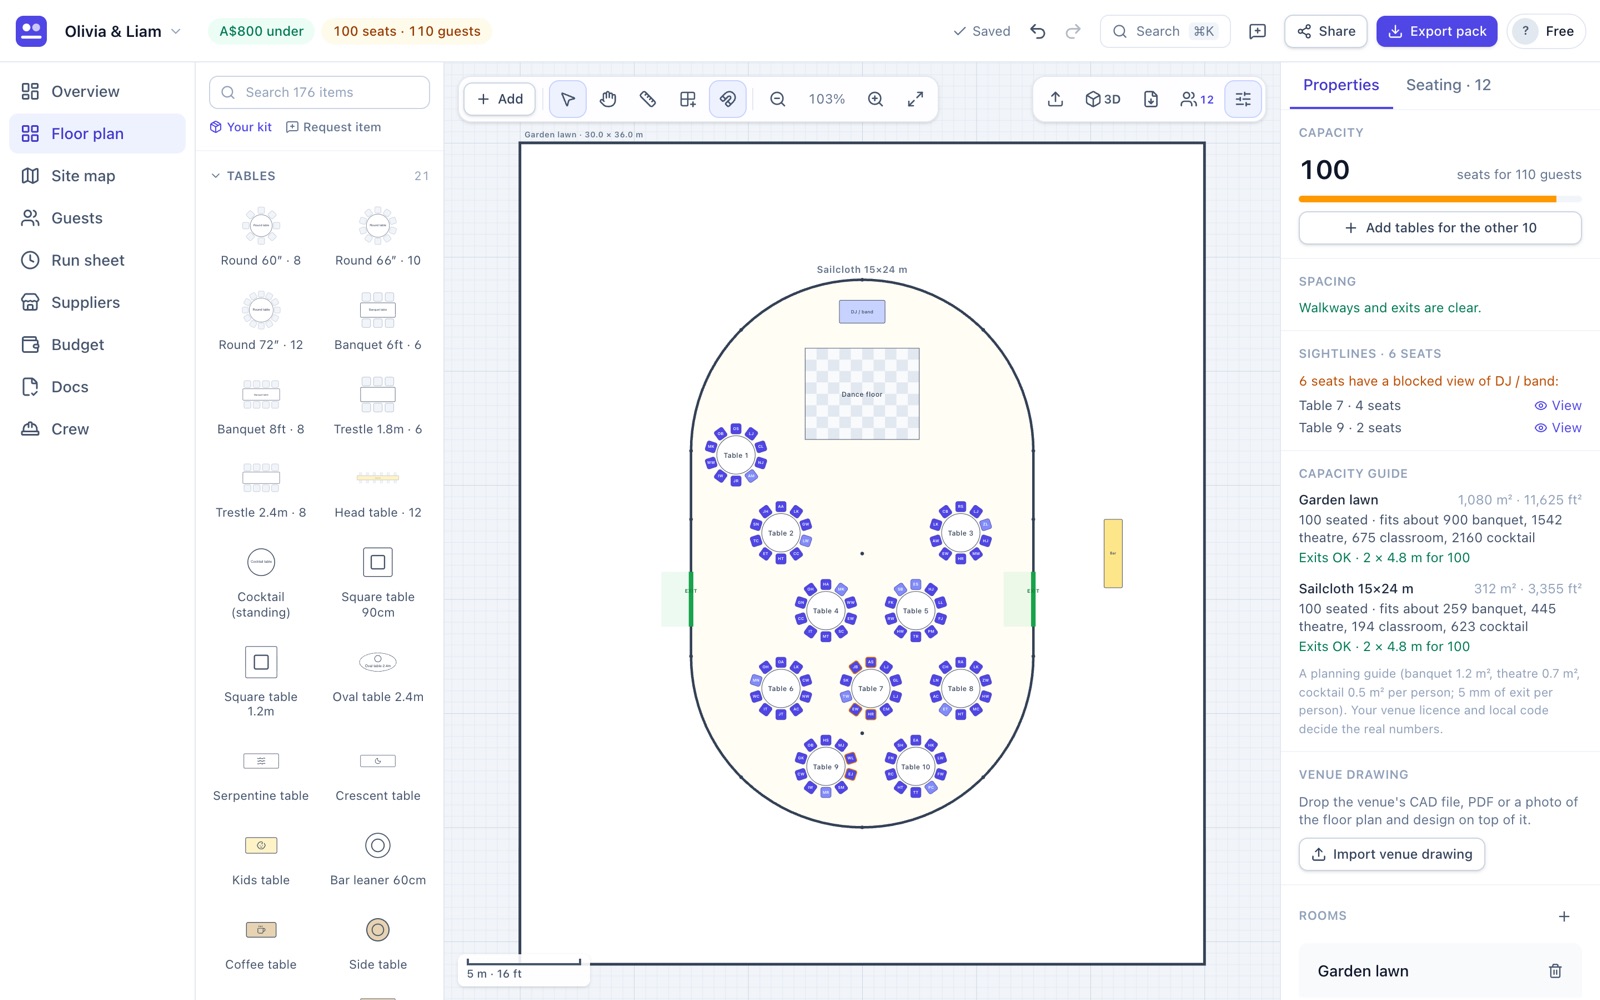Add a new room with plus icon

pyautogui.click(x=1564, y=916)
